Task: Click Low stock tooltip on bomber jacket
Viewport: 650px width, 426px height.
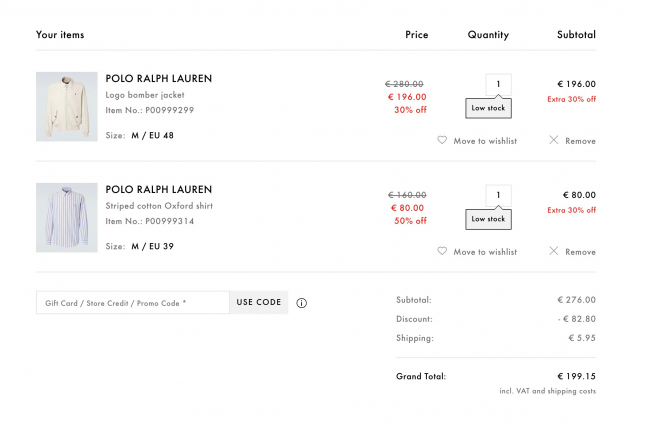Action: pos(488,108)
